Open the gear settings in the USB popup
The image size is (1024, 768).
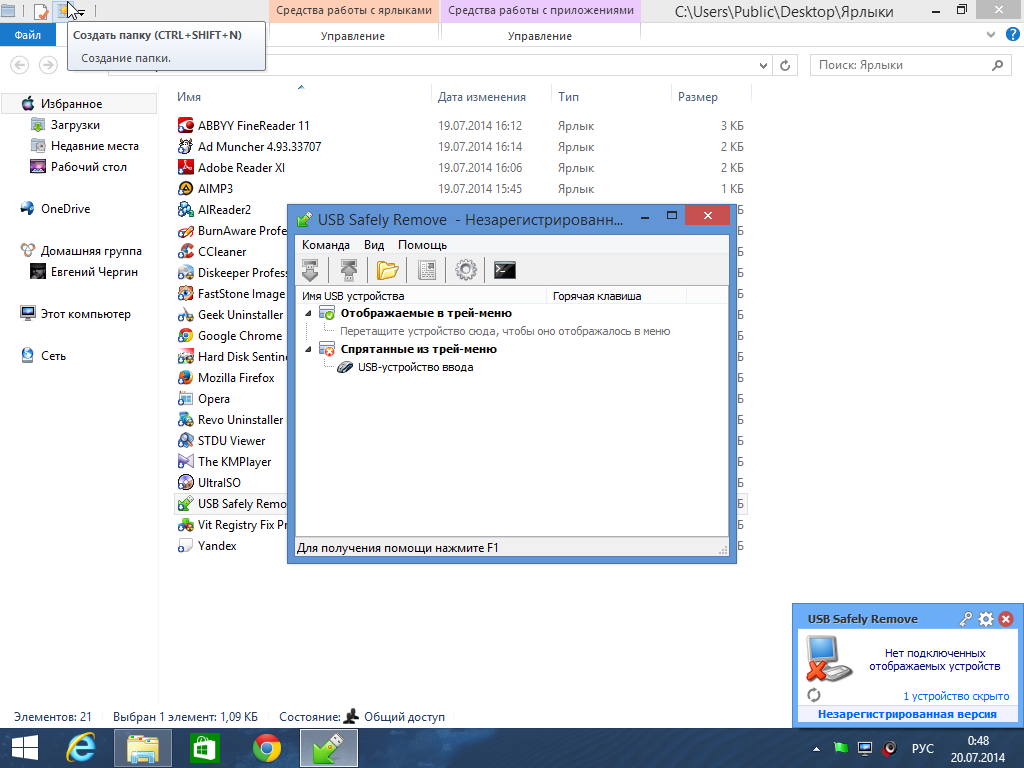(986, 619)
